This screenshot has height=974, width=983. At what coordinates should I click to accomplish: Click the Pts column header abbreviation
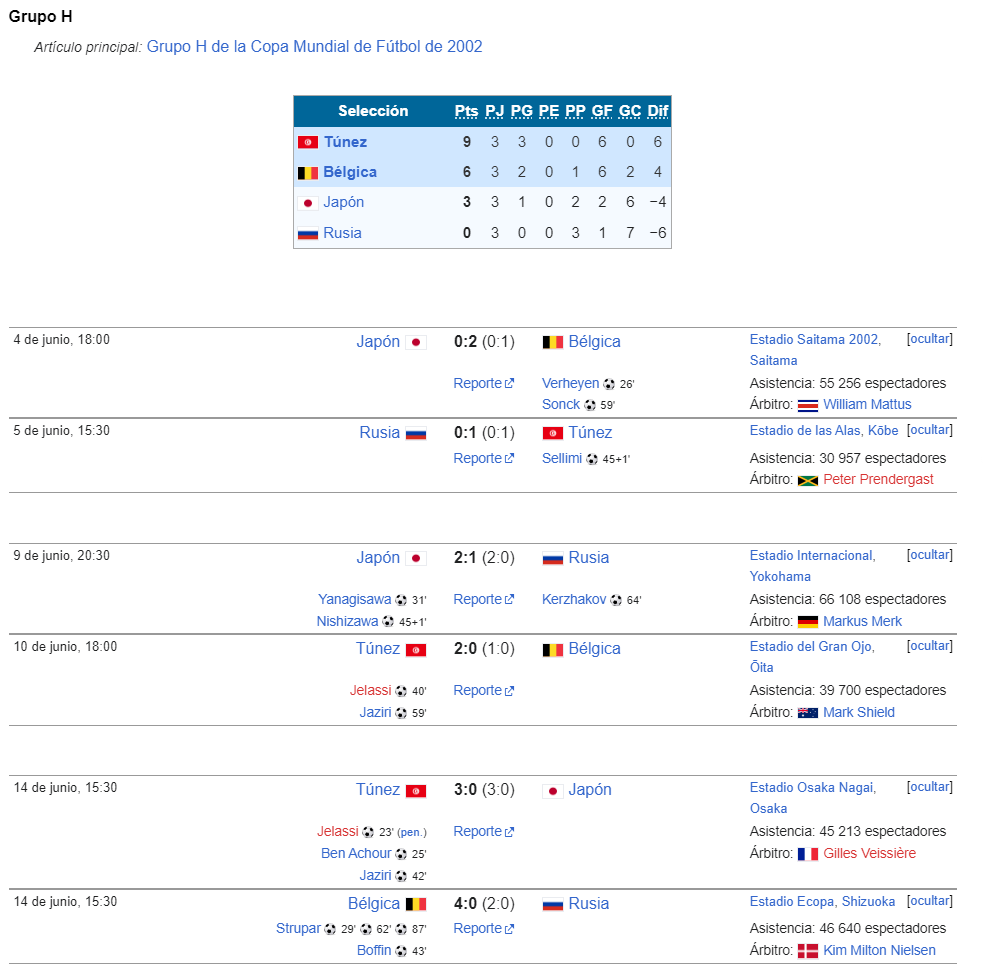pos(466,112)
